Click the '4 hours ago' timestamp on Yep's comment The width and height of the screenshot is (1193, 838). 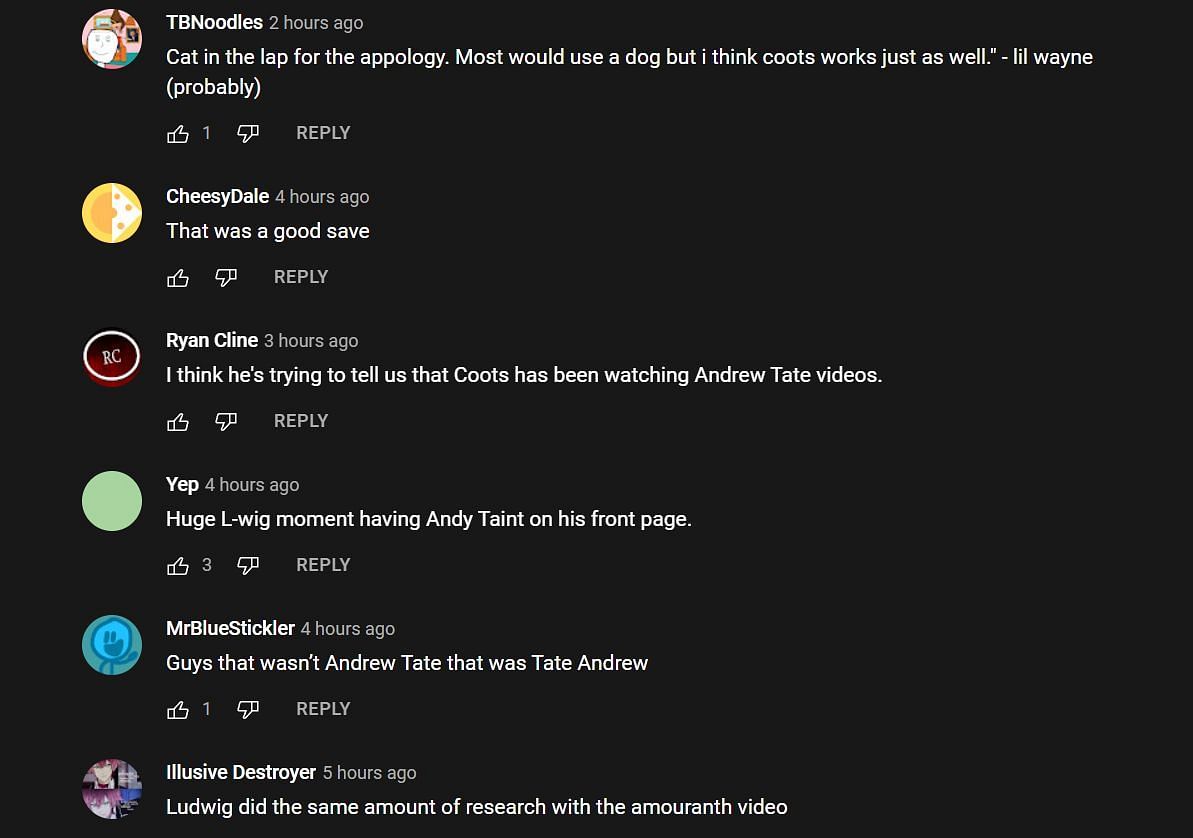[252, 485]
